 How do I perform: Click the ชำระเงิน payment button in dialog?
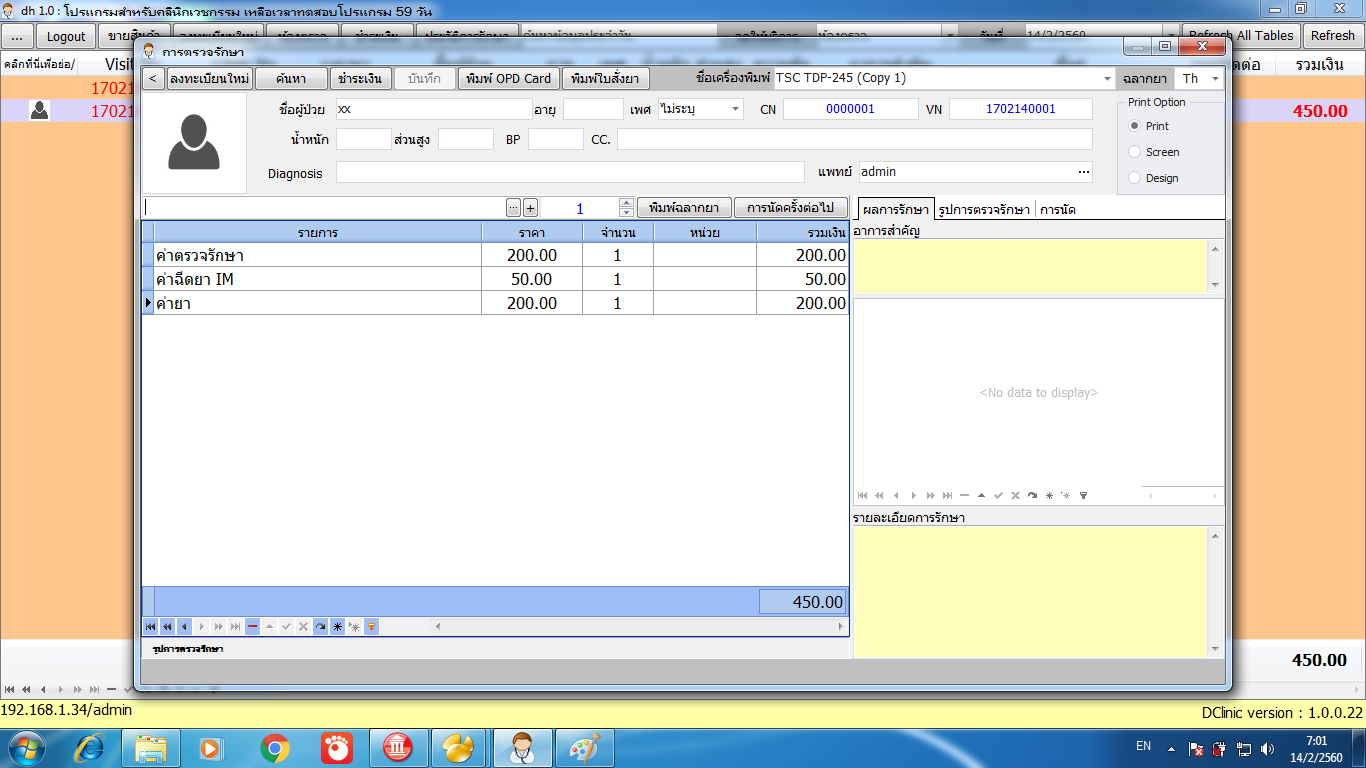359,78
